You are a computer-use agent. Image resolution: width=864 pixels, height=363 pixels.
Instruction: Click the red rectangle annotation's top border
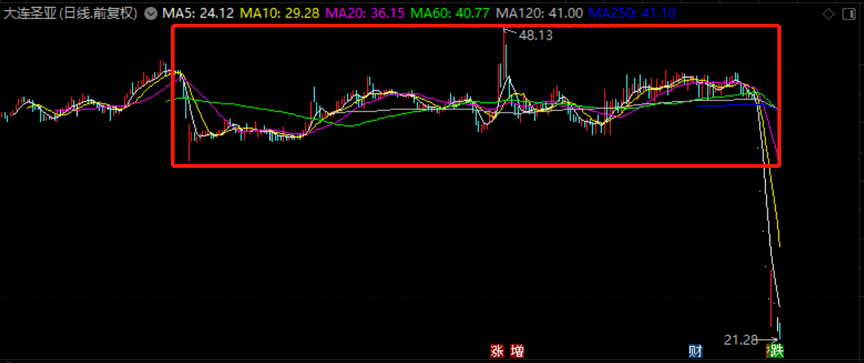coord(477,25)
